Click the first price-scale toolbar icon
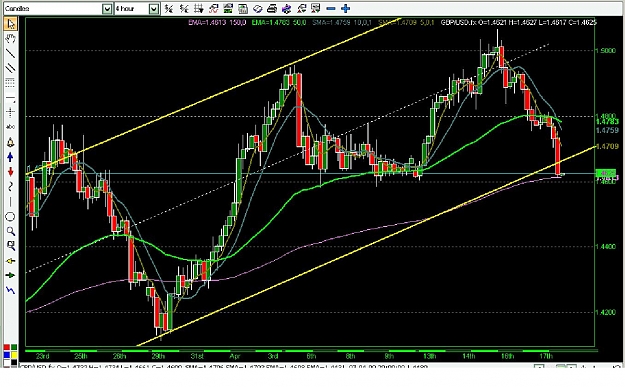 click(169, 9)
